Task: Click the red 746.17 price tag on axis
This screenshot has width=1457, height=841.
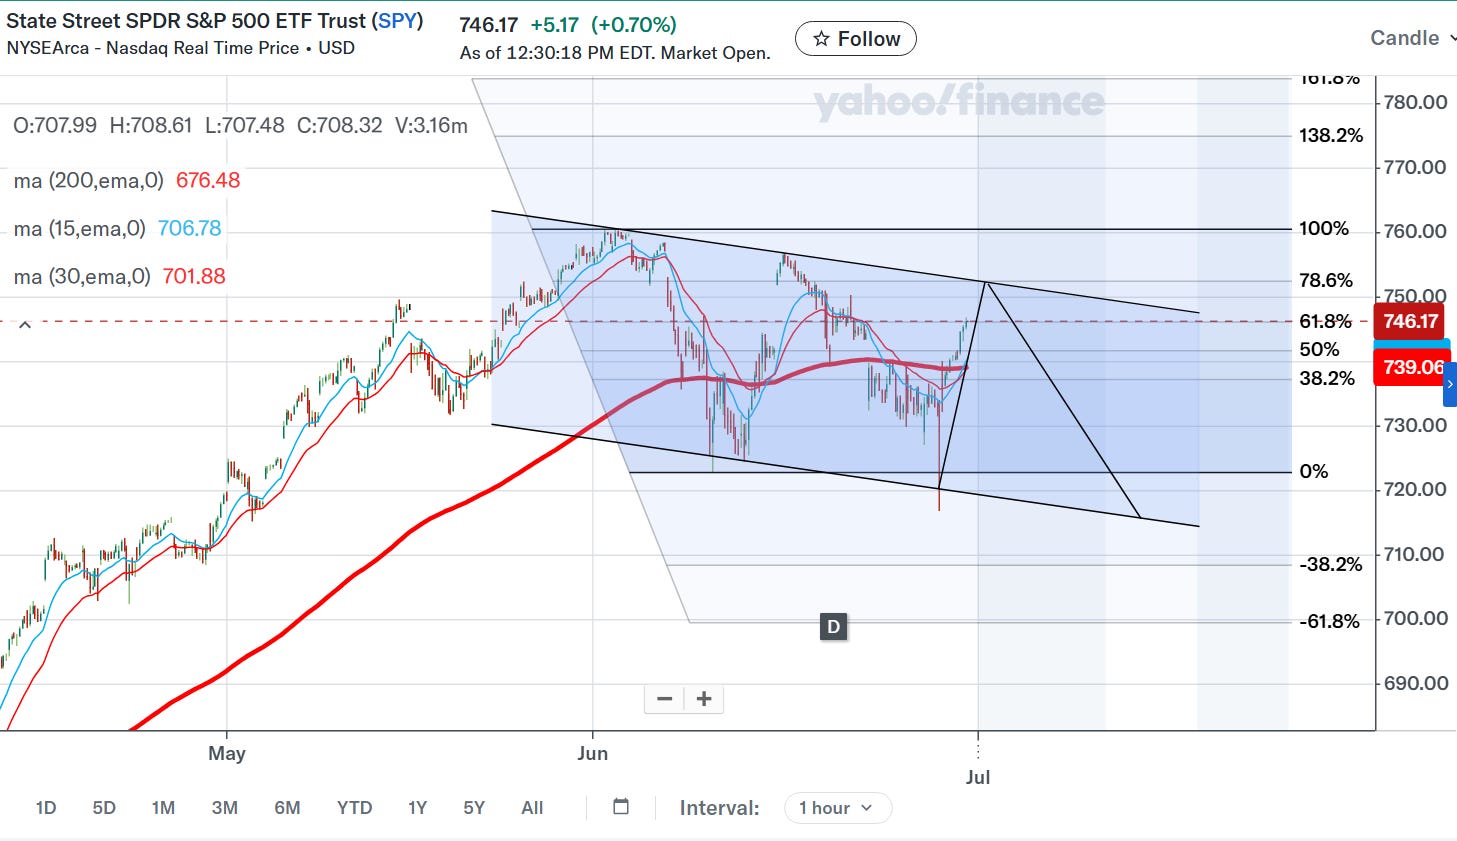Action: [x=1410, y=321]
